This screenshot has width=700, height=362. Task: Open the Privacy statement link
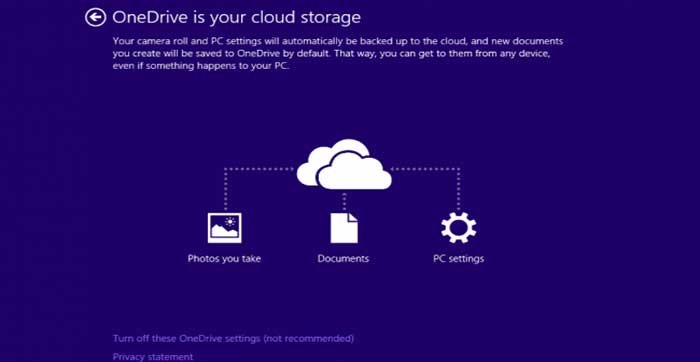pos(153,357)
